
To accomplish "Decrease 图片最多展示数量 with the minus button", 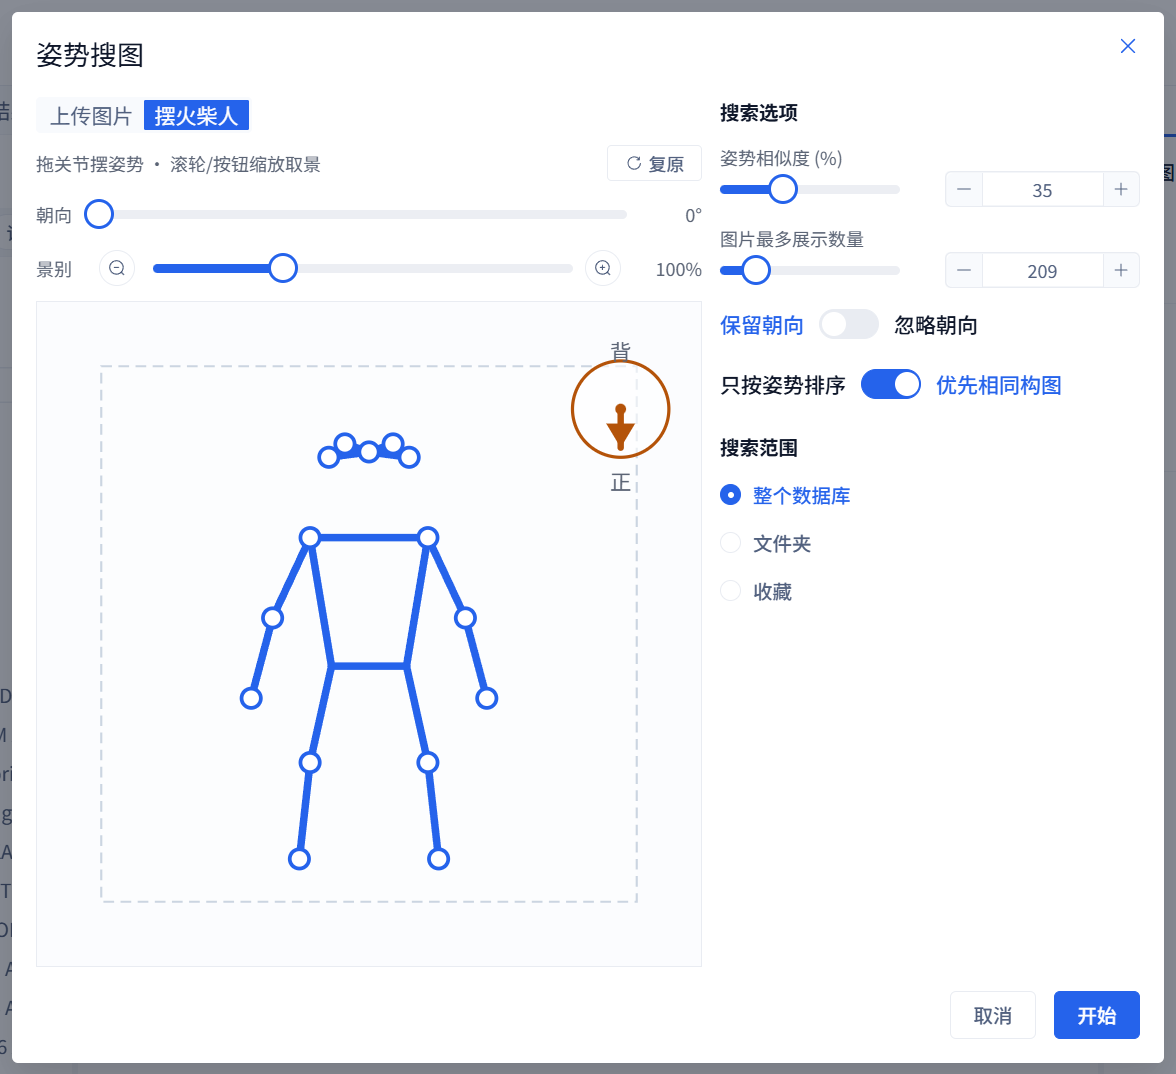I will 964,270.
